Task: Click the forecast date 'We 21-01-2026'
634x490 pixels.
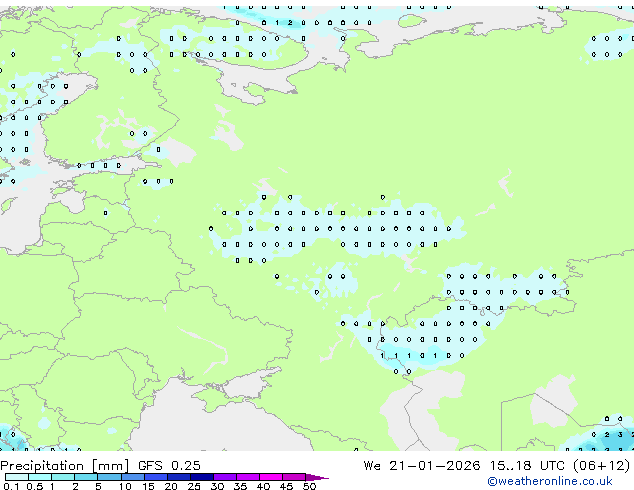Action: 422,466
